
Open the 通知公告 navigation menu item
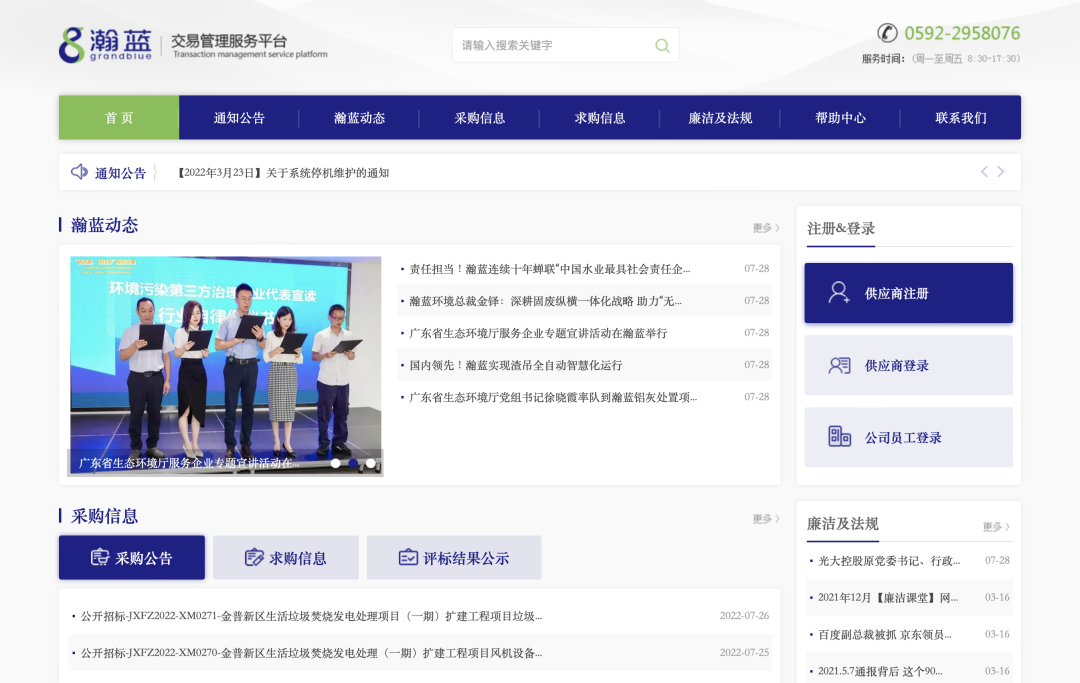[x=239, y=118]
